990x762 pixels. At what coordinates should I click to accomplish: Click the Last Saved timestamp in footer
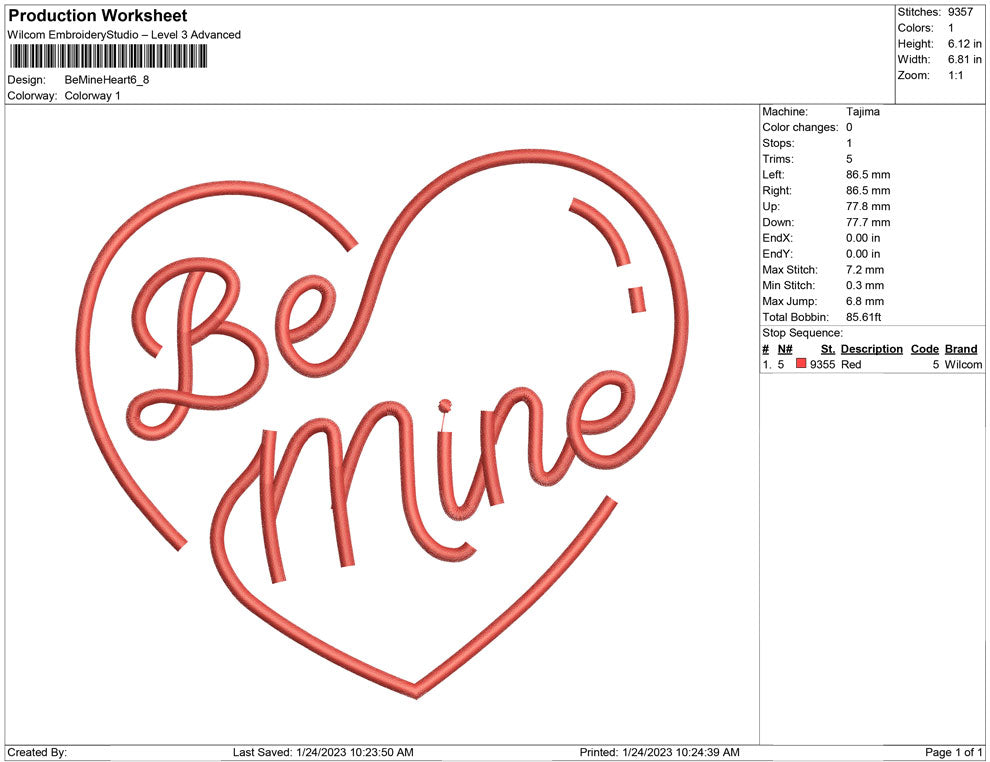pos(323,752)
